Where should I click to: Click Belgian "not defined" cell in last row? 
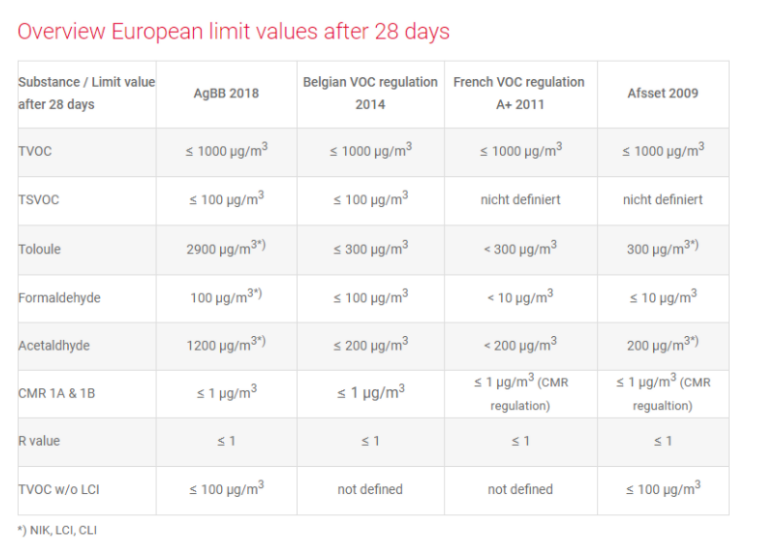pyautogui.click(x=370, y=489)
